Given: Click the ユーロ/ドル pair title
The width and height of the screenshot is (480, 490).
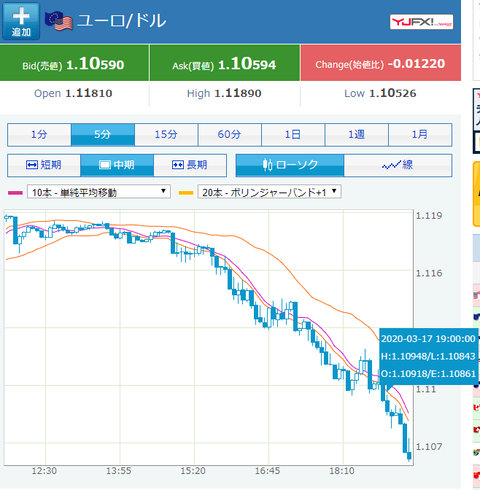Looking at the screenshot, I should tap(121, 21).
